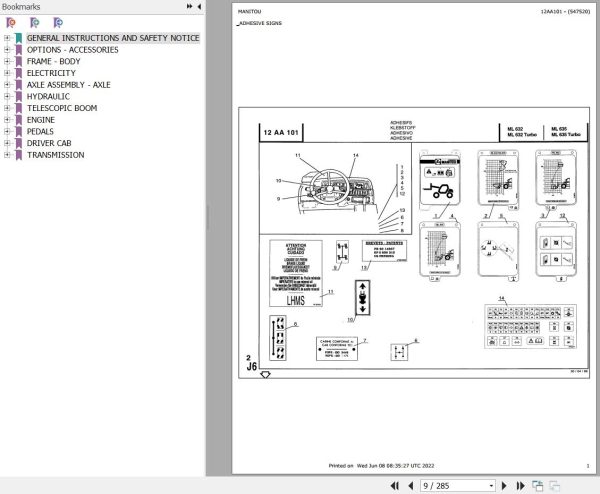Click the GENERAL INSTRUCTIONS bookmark ribbon icon

pos(18,38)
